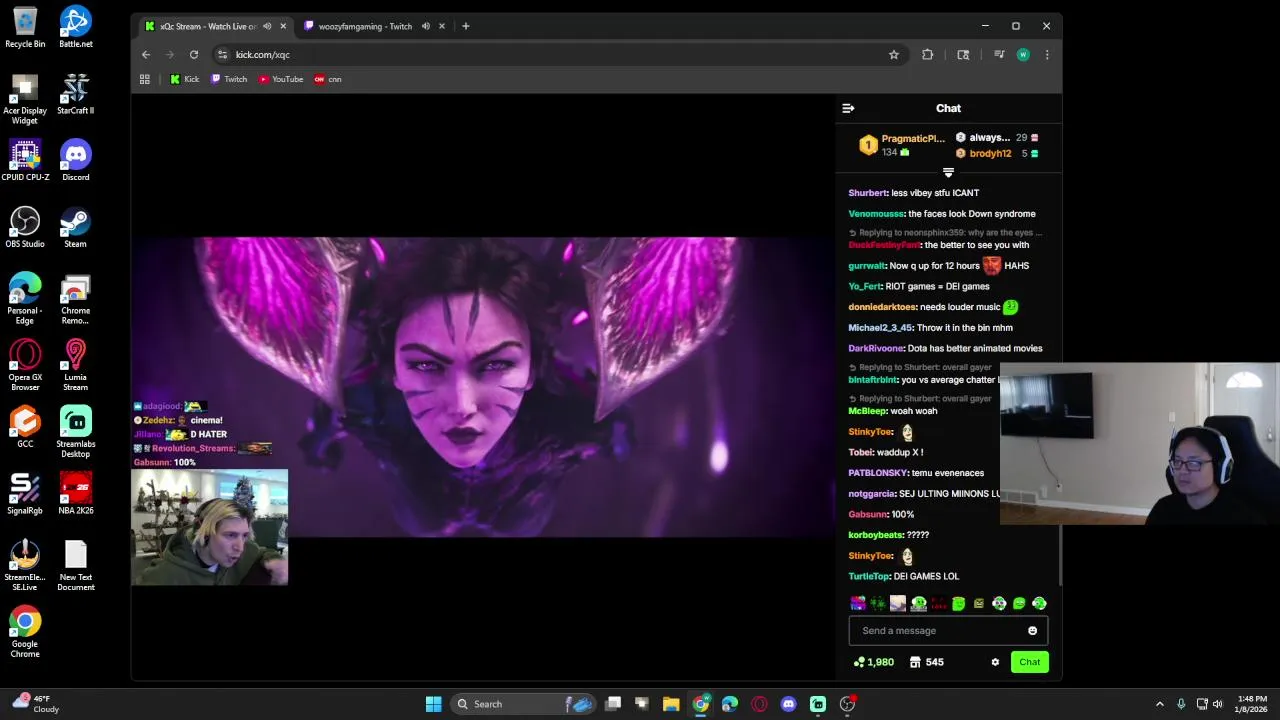The width and height of the screenshot is (1280, 720).
Task: Open the weather widget showing 46°F Cloudy
Action: point(36,704)
